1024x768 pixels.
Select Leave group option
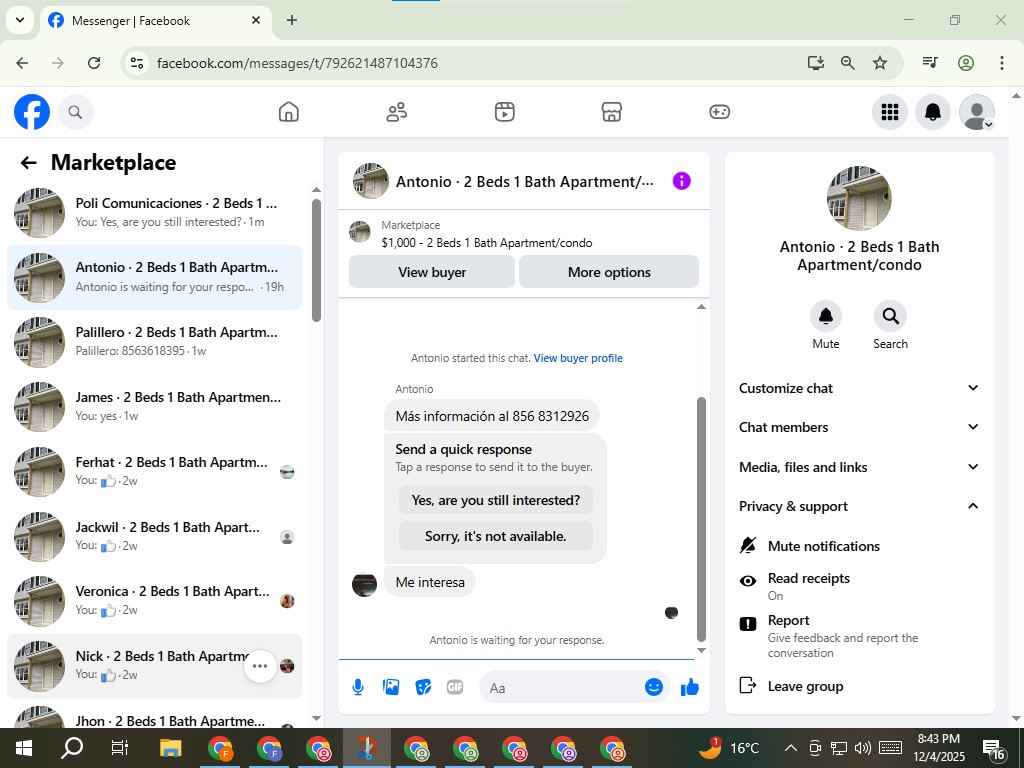pos(859,686)
